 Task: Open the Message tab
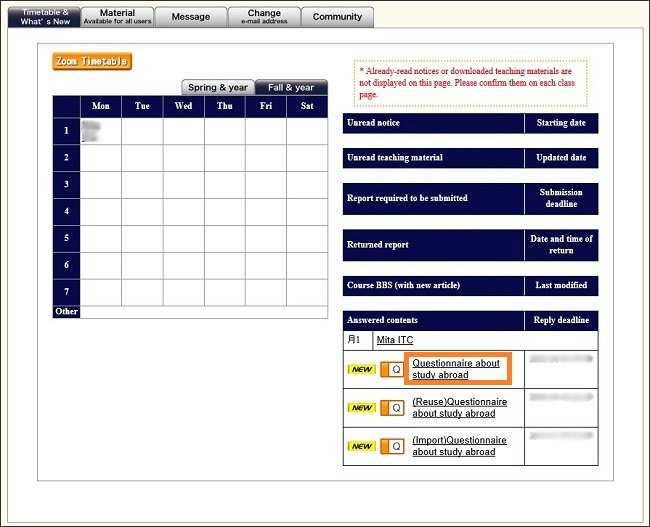[x=190, y=17]
